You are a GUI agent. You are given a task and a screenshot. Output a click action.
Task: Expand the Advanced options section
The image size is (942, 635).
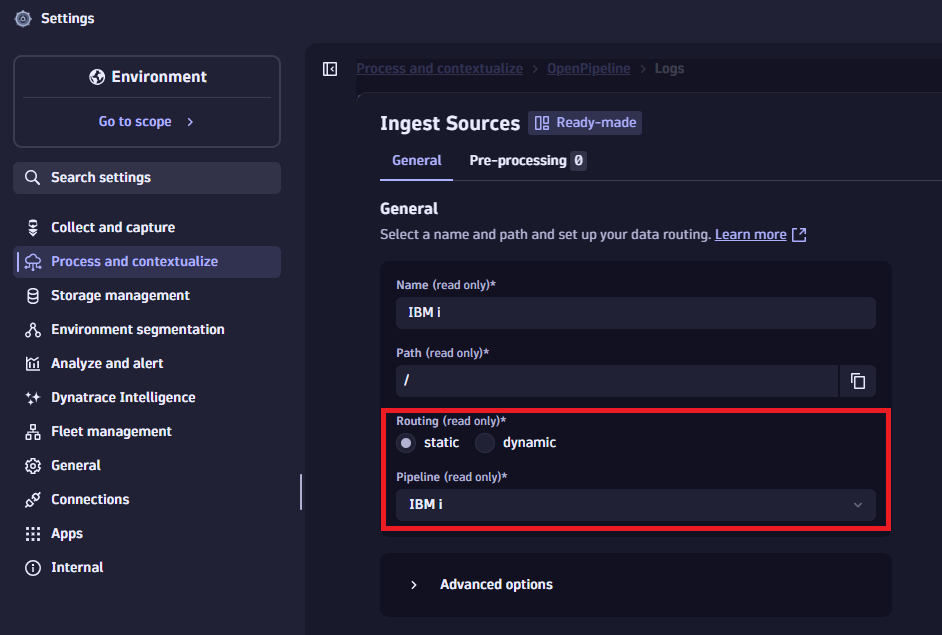click(636, 585)
